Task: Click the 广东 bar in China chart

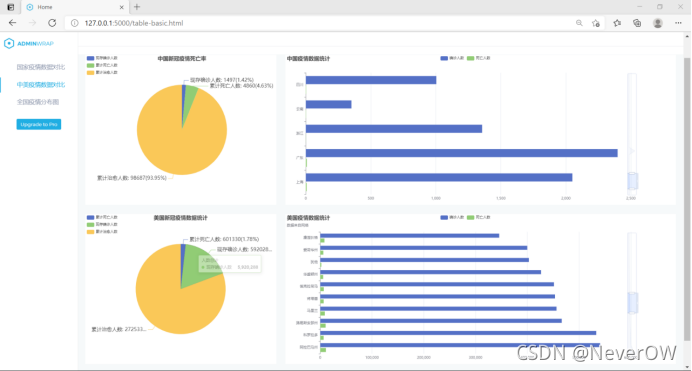Action: [461, 153]
